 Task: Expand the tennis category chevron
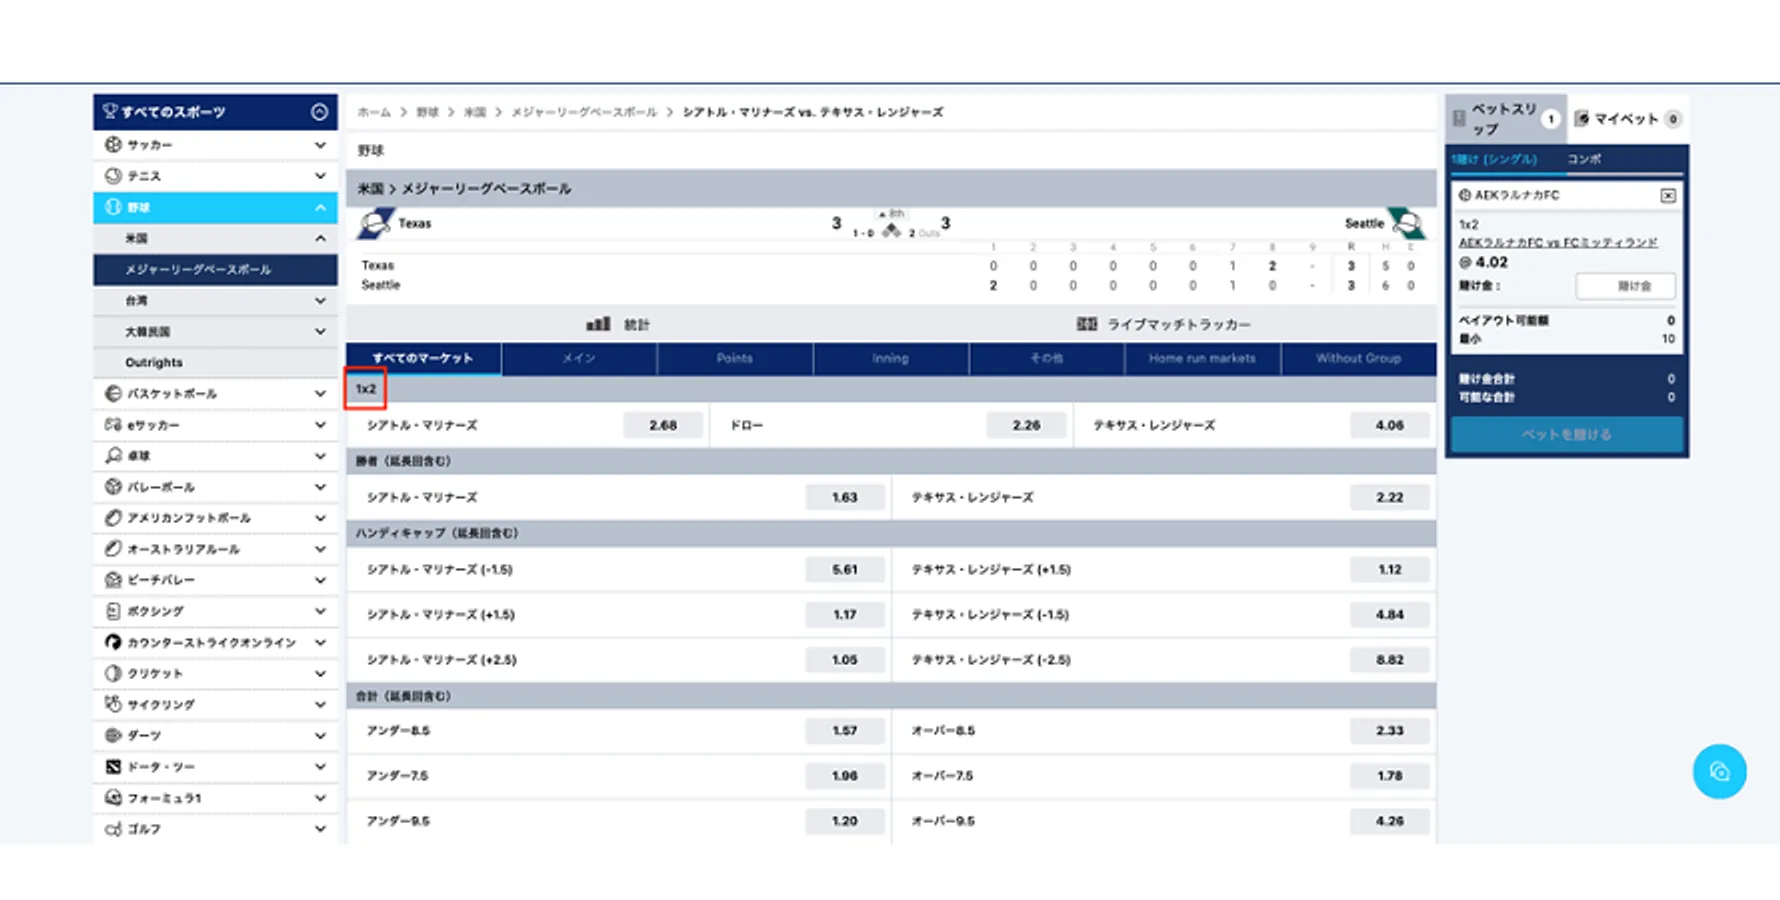tap(320, 176)
